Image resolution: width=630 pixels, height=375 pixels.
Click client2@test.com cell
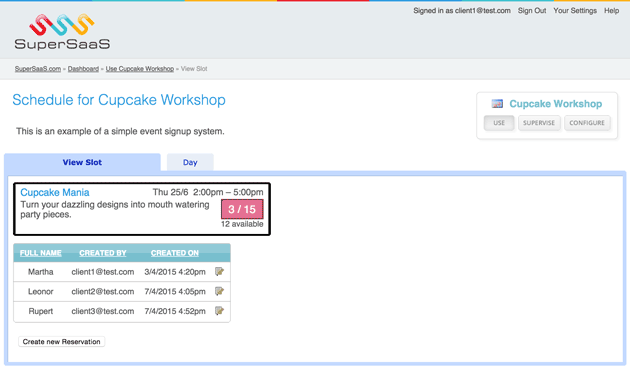tap(103, 291)
